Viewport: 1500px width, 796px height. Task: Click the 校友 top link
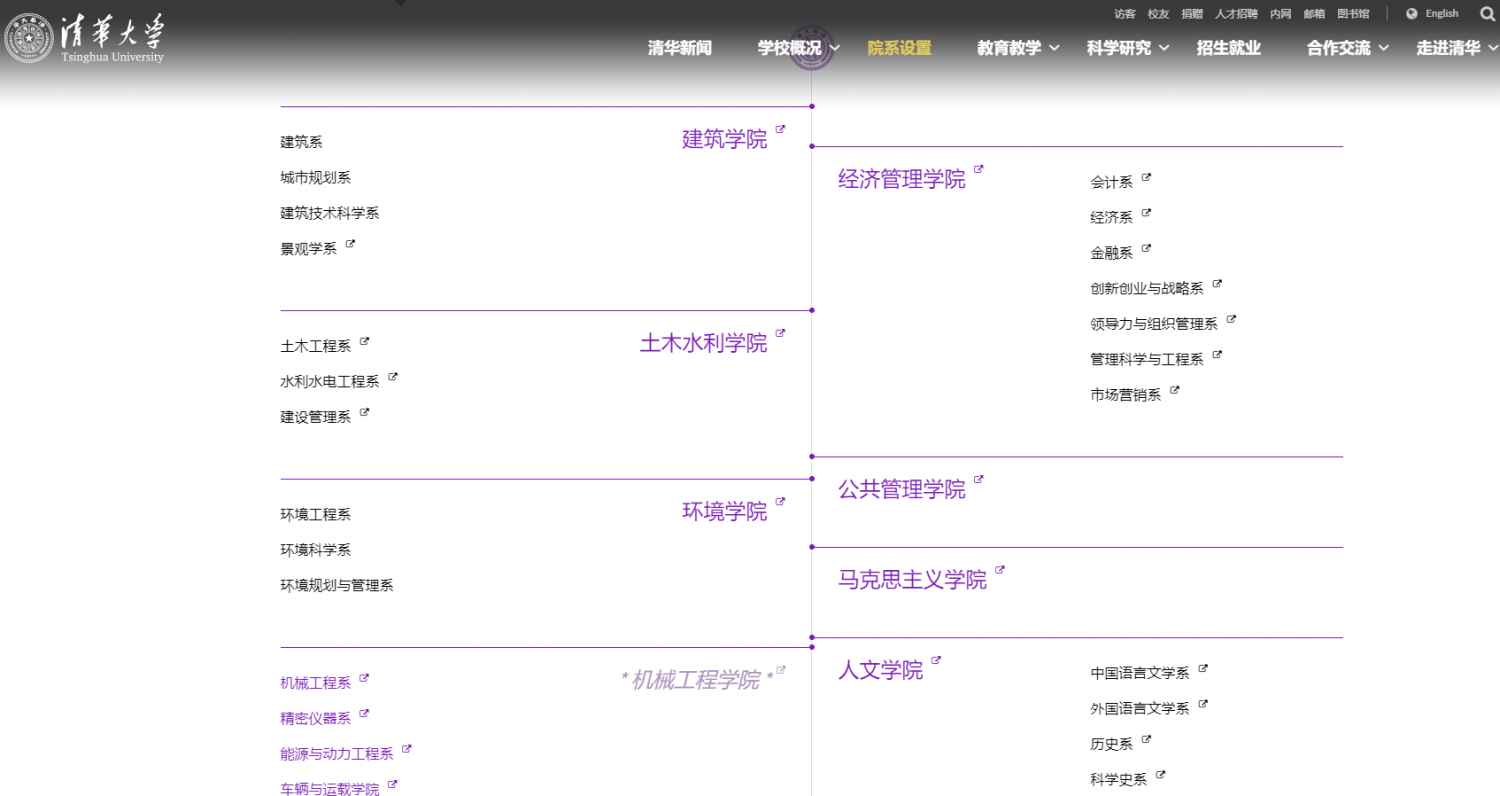click(x=1158, y=14)
